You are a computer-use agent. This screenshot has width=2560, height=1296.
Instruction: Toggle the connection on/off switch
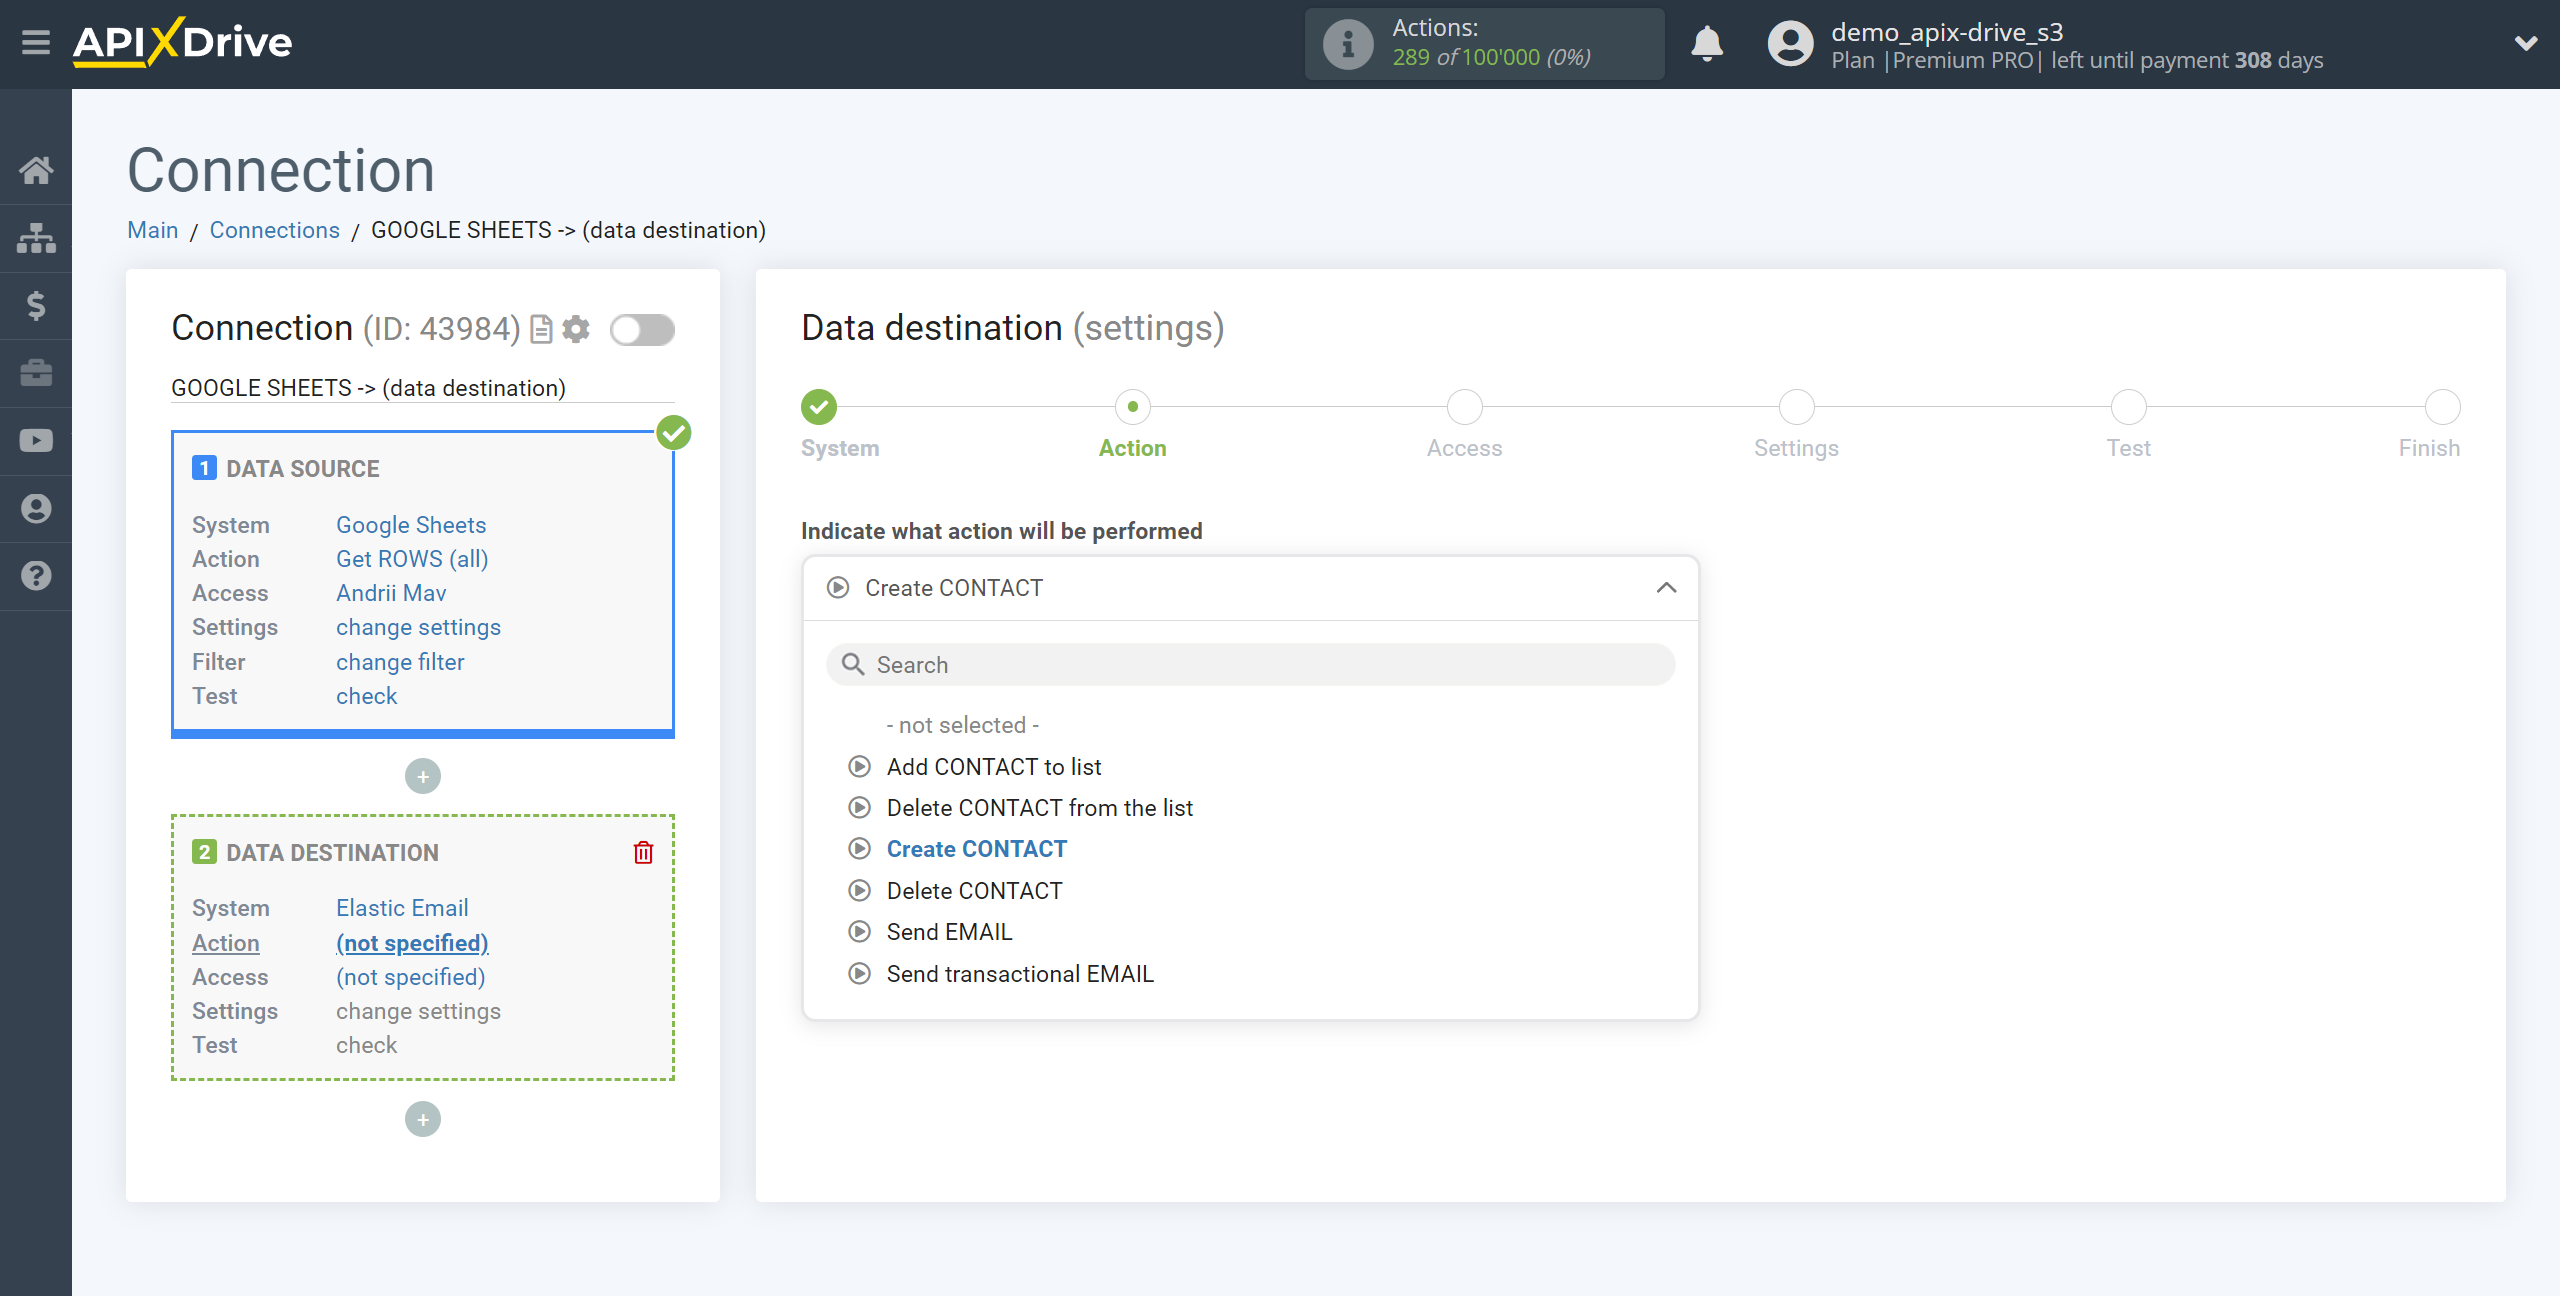click(642, 329)
